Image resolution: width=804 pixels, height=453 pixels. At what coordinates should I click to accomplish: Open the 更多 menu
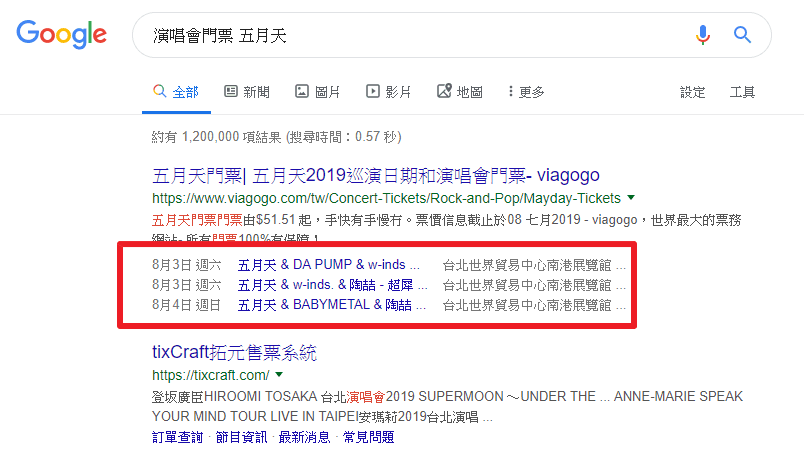click(x=526, y=92)
